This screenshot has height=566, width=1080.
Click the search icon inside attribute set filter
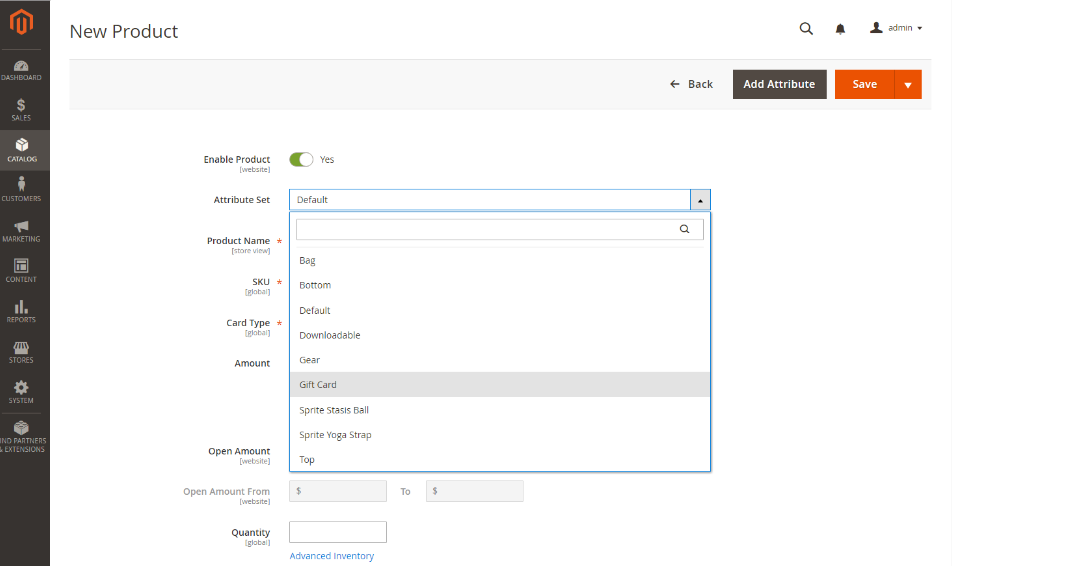[x=685, y=229]
